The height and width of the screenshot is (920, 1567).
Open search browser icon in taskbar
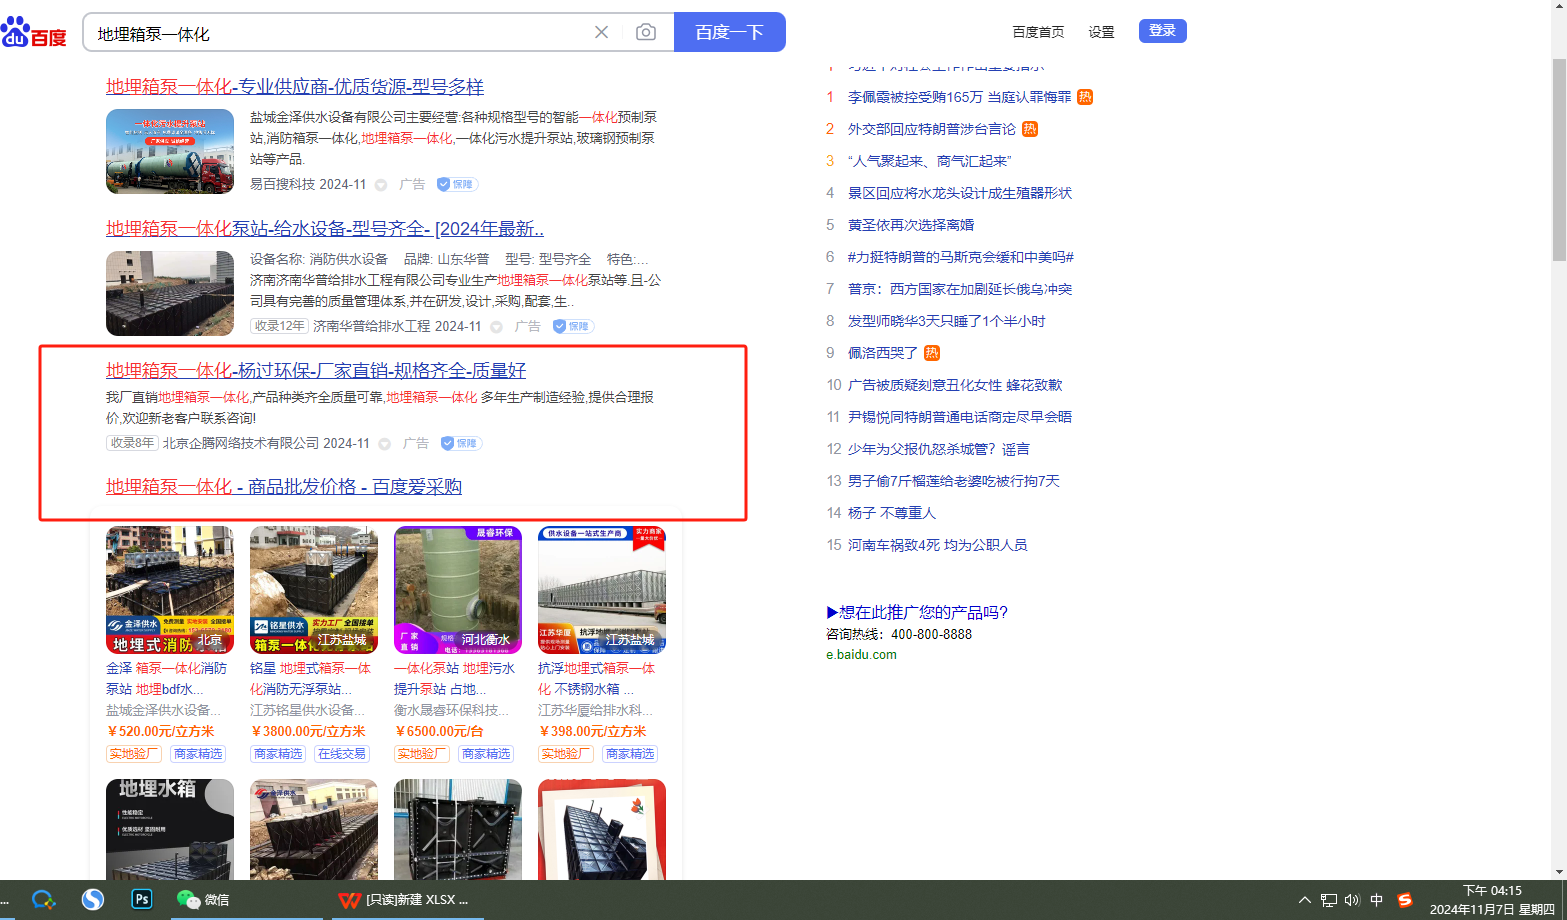pos(43,900)
